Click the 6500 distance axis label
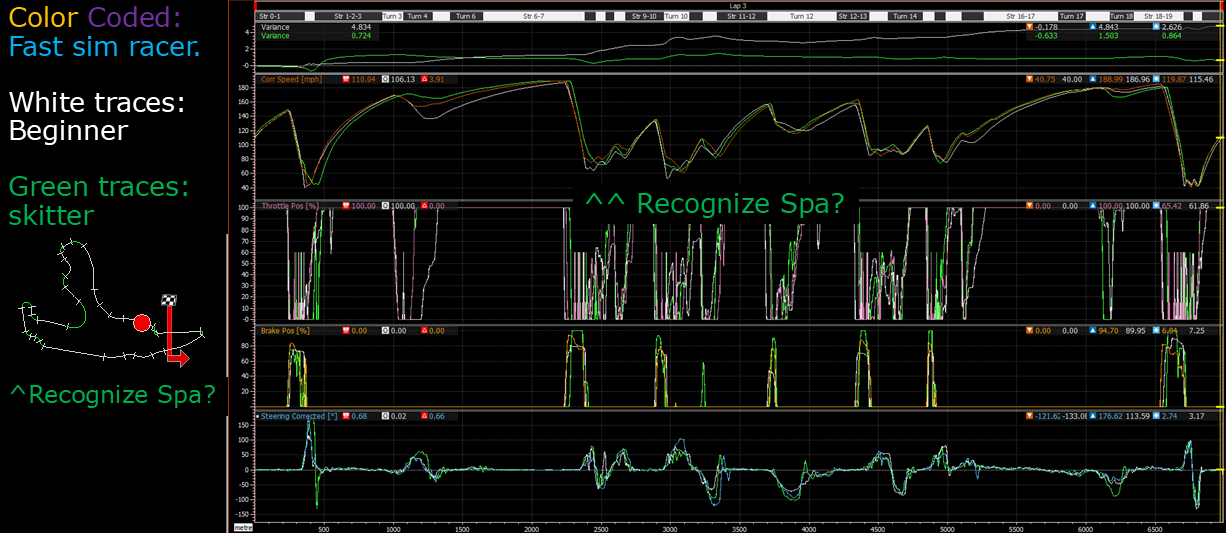 click(x=1153, y=529)
